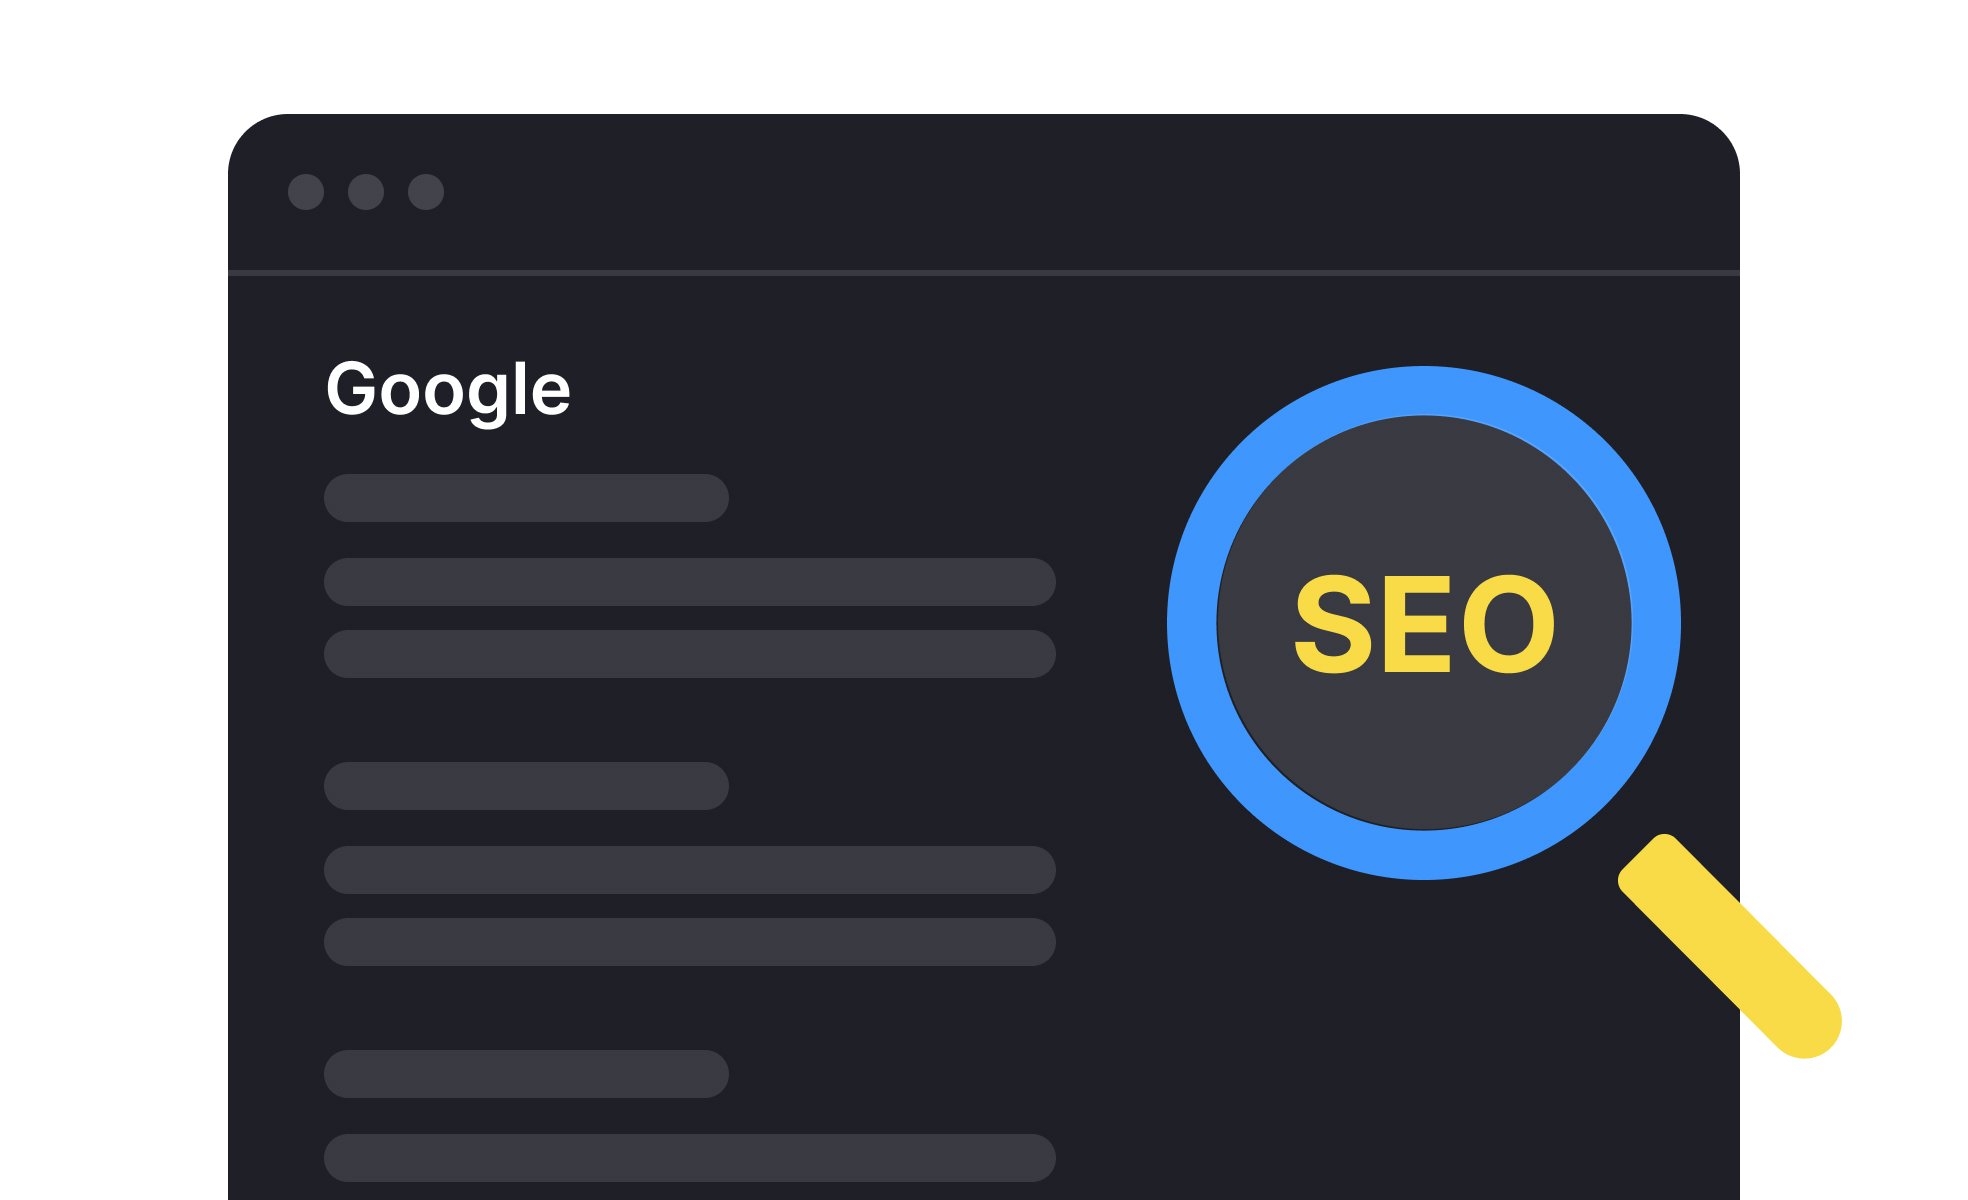Open the third search result title bar
This screenshot has width=1968, height=1200.
[526, 1074]
